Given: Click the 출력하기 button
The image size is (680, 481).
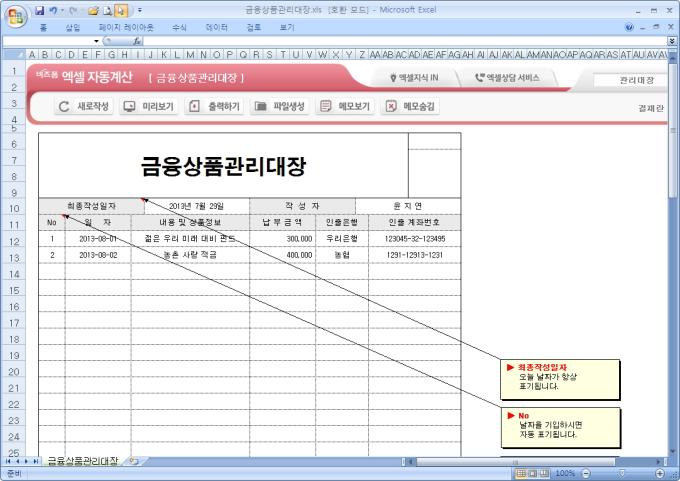Looking at the screenshot, I should (214, 106).
